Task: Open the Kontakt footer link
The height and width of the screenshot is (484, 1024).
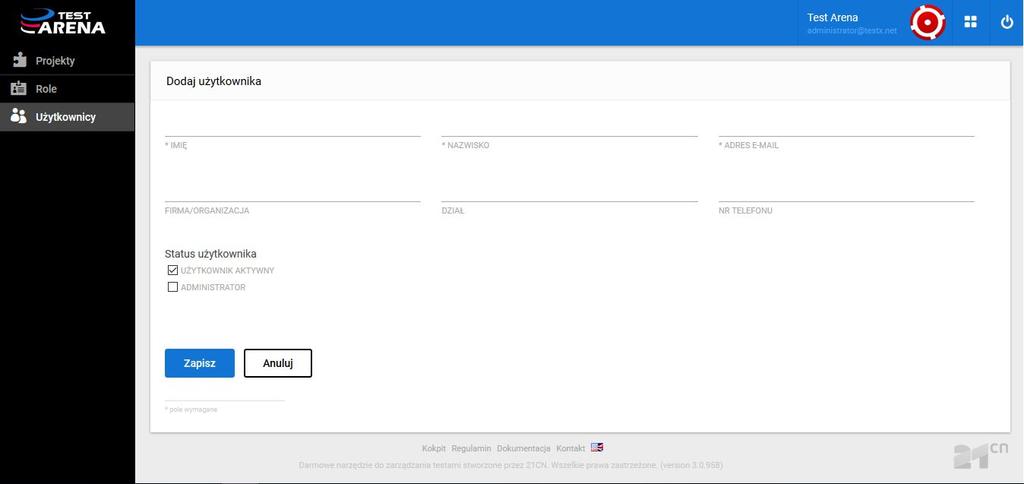Action: [x=570, y=448]
